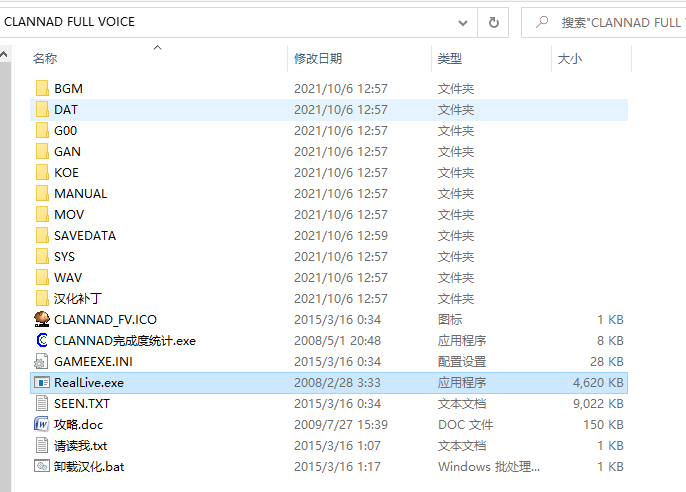Viewport: 686px width, 492px height.
Task: Click the SAVEDATA folder icon
Action: 42,235
